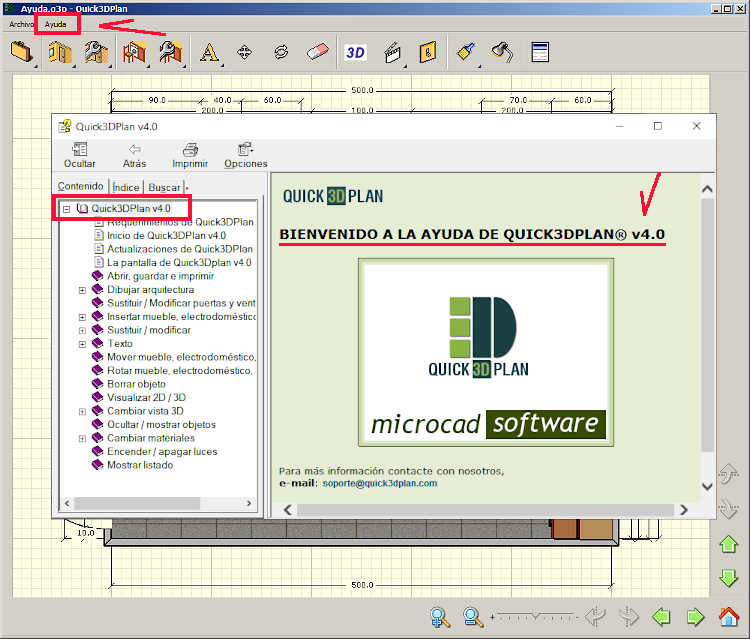Switch to the Índice tab
The height and width of the screenshot is (639, 750).
[x=126, y=187]
